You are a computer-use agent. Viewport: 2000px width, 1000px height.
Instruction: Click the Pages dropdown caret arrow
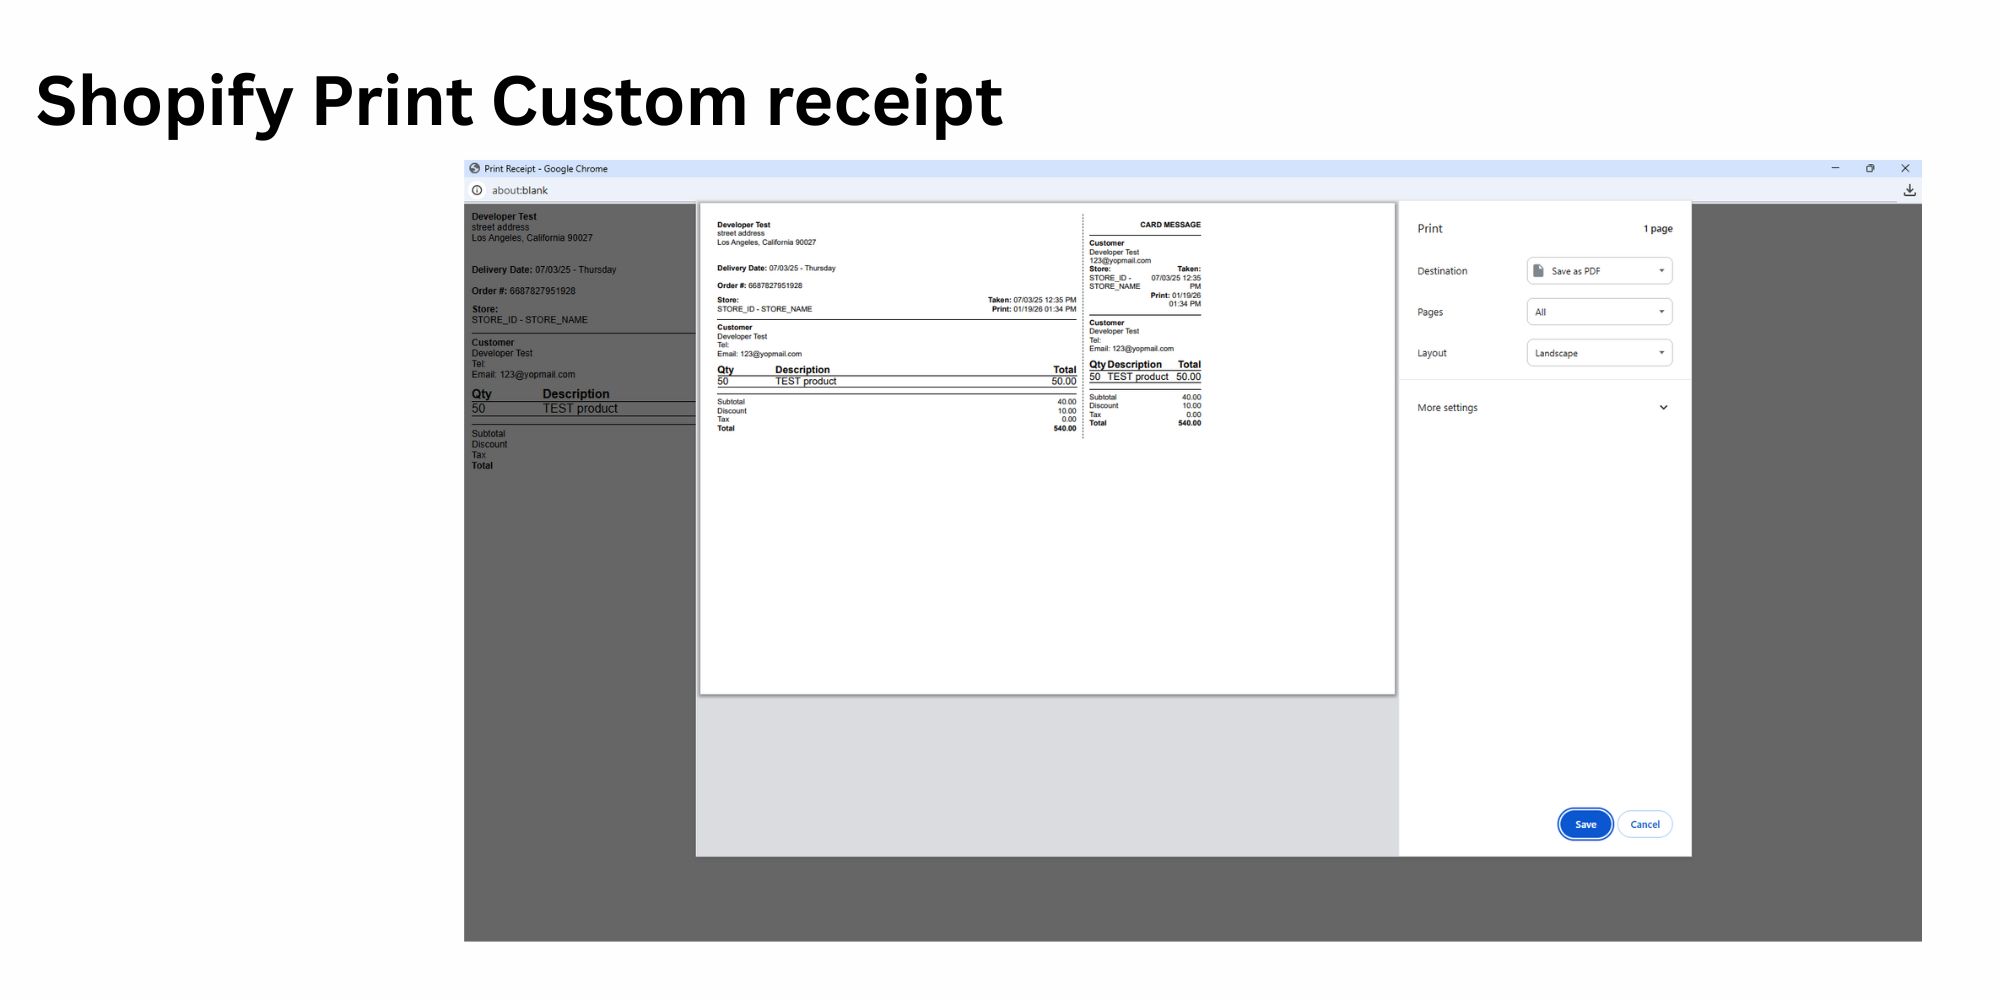(x=1662, y=311)
